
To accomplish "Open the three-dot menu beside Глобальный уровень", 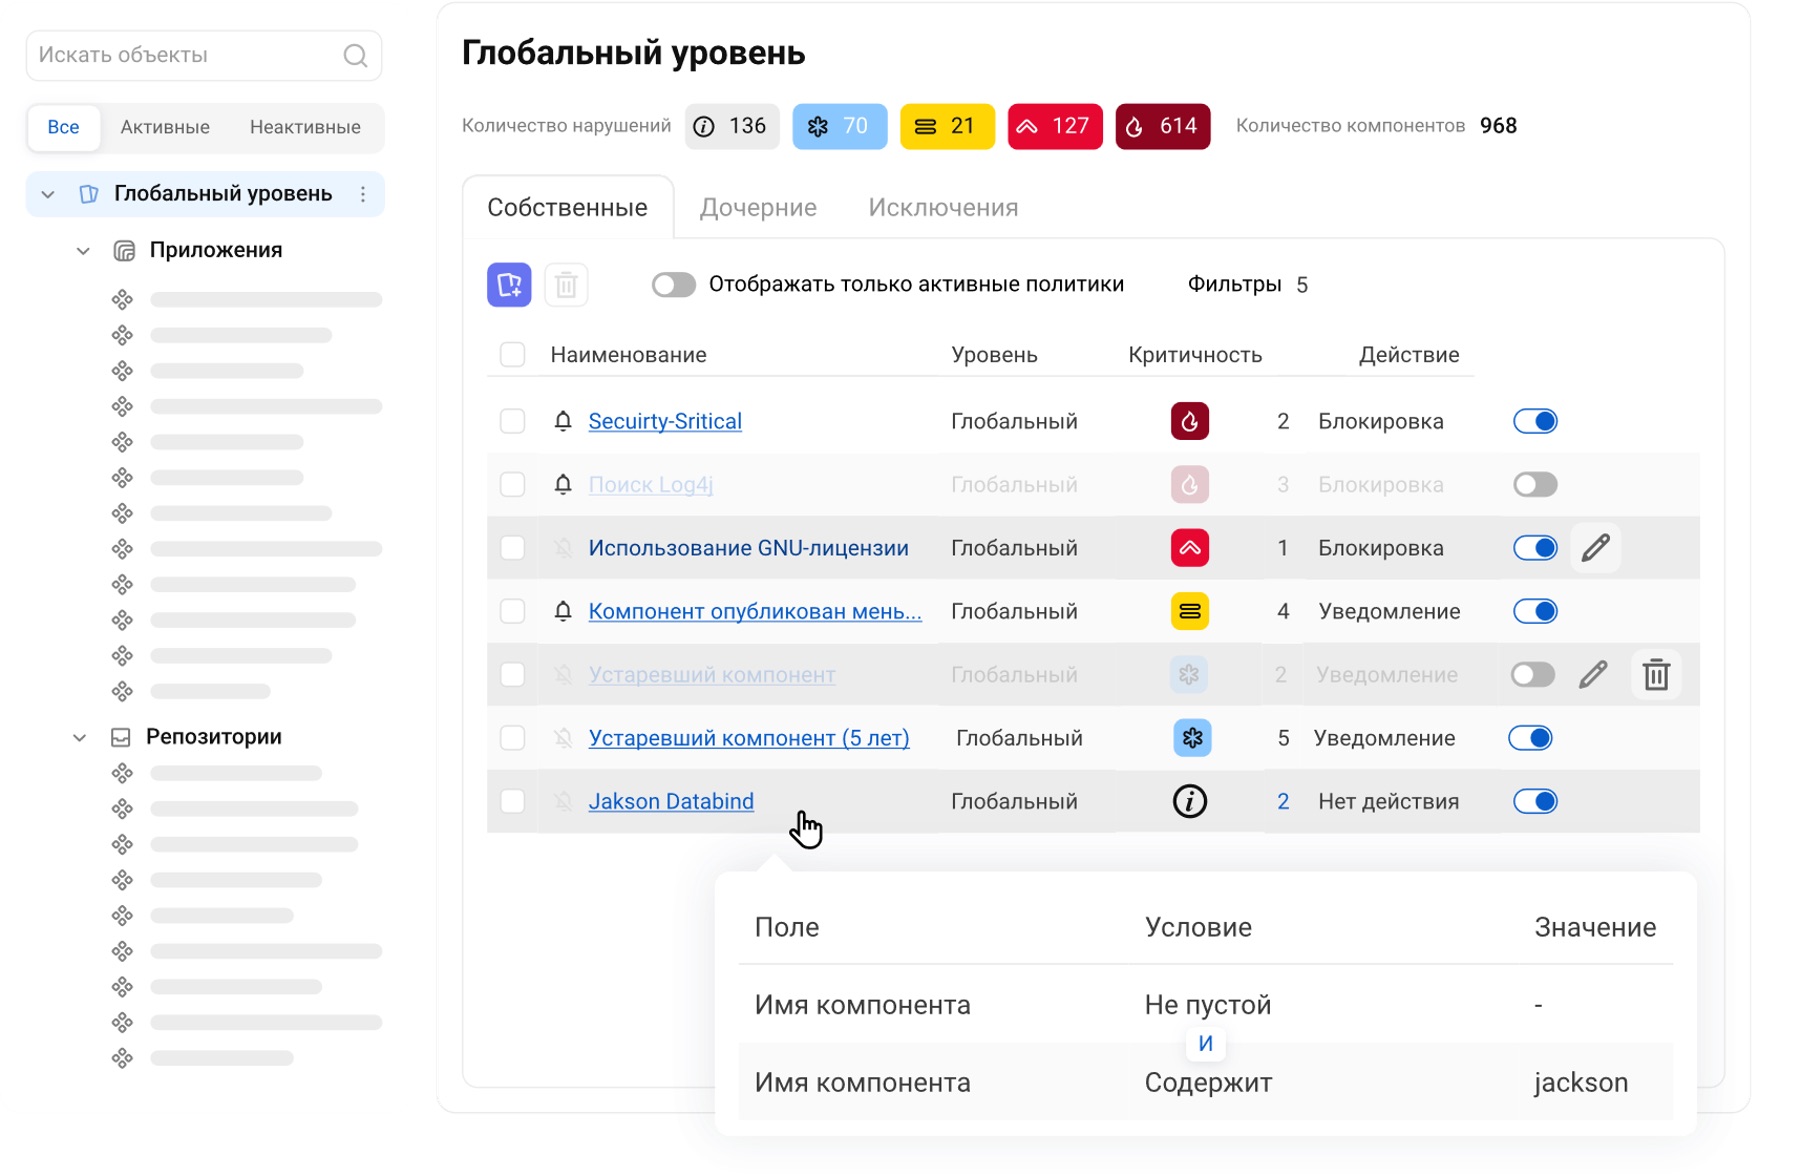I will [x=363, y=194].
